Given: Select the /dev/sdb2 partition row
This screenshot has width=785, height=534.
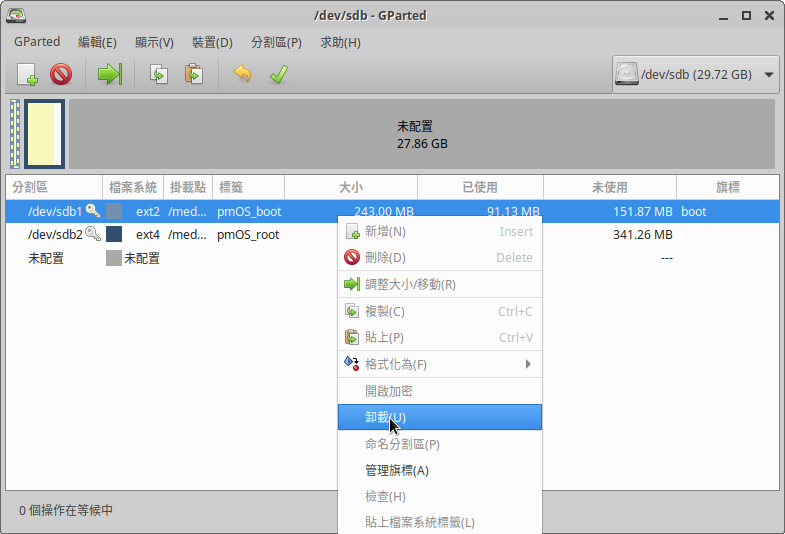Looking at the screenshot, I should point(55,234).
